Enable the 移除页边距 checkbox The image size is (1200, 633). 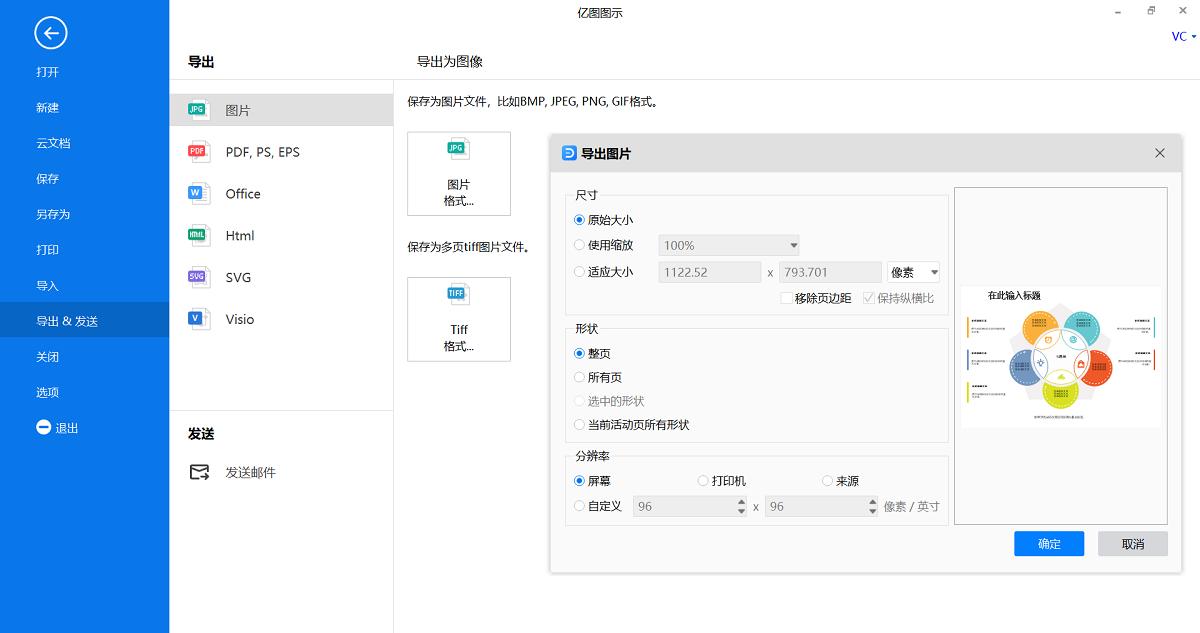(788, 298)
